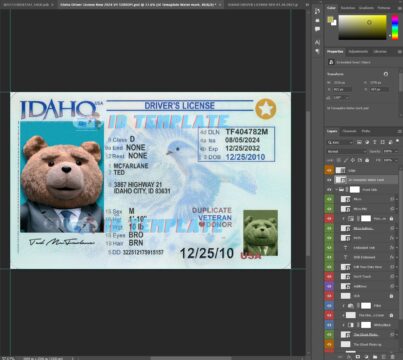The image size is (403, 360).
Task: Click the white background color swatch
Action: pyautogui.click(x=334, y=23)
